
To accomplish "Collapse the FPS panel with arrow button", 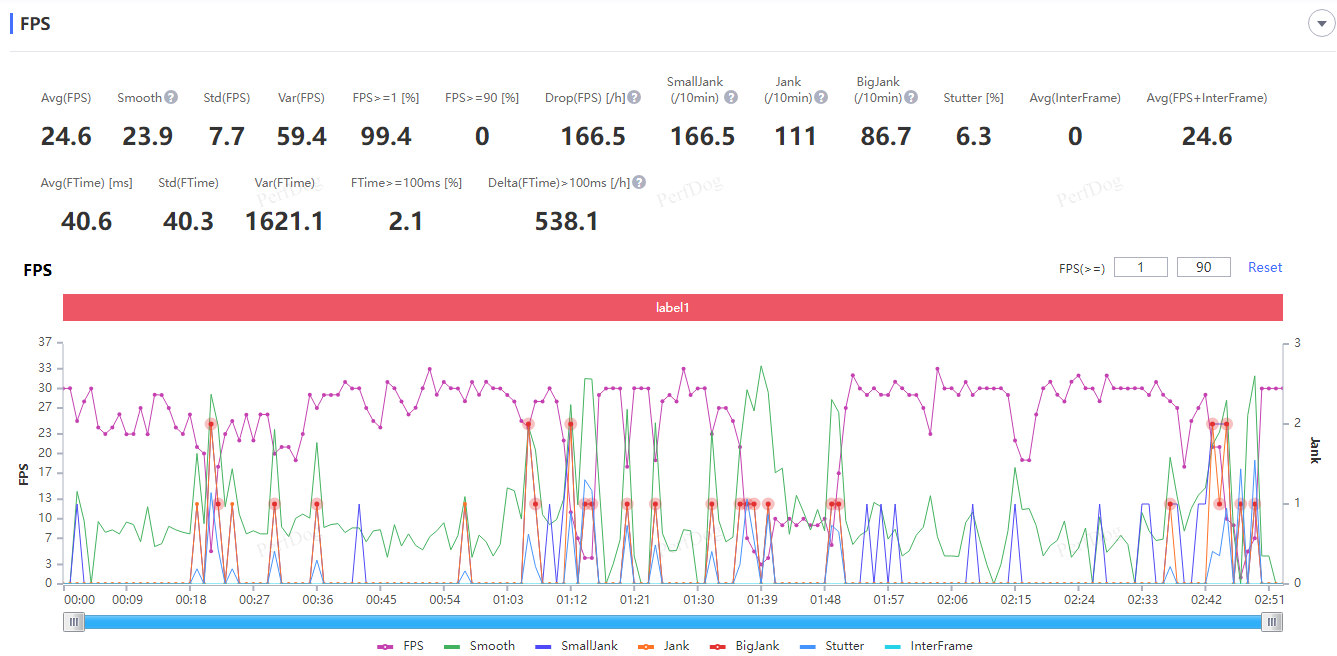I will [1321, 24].
